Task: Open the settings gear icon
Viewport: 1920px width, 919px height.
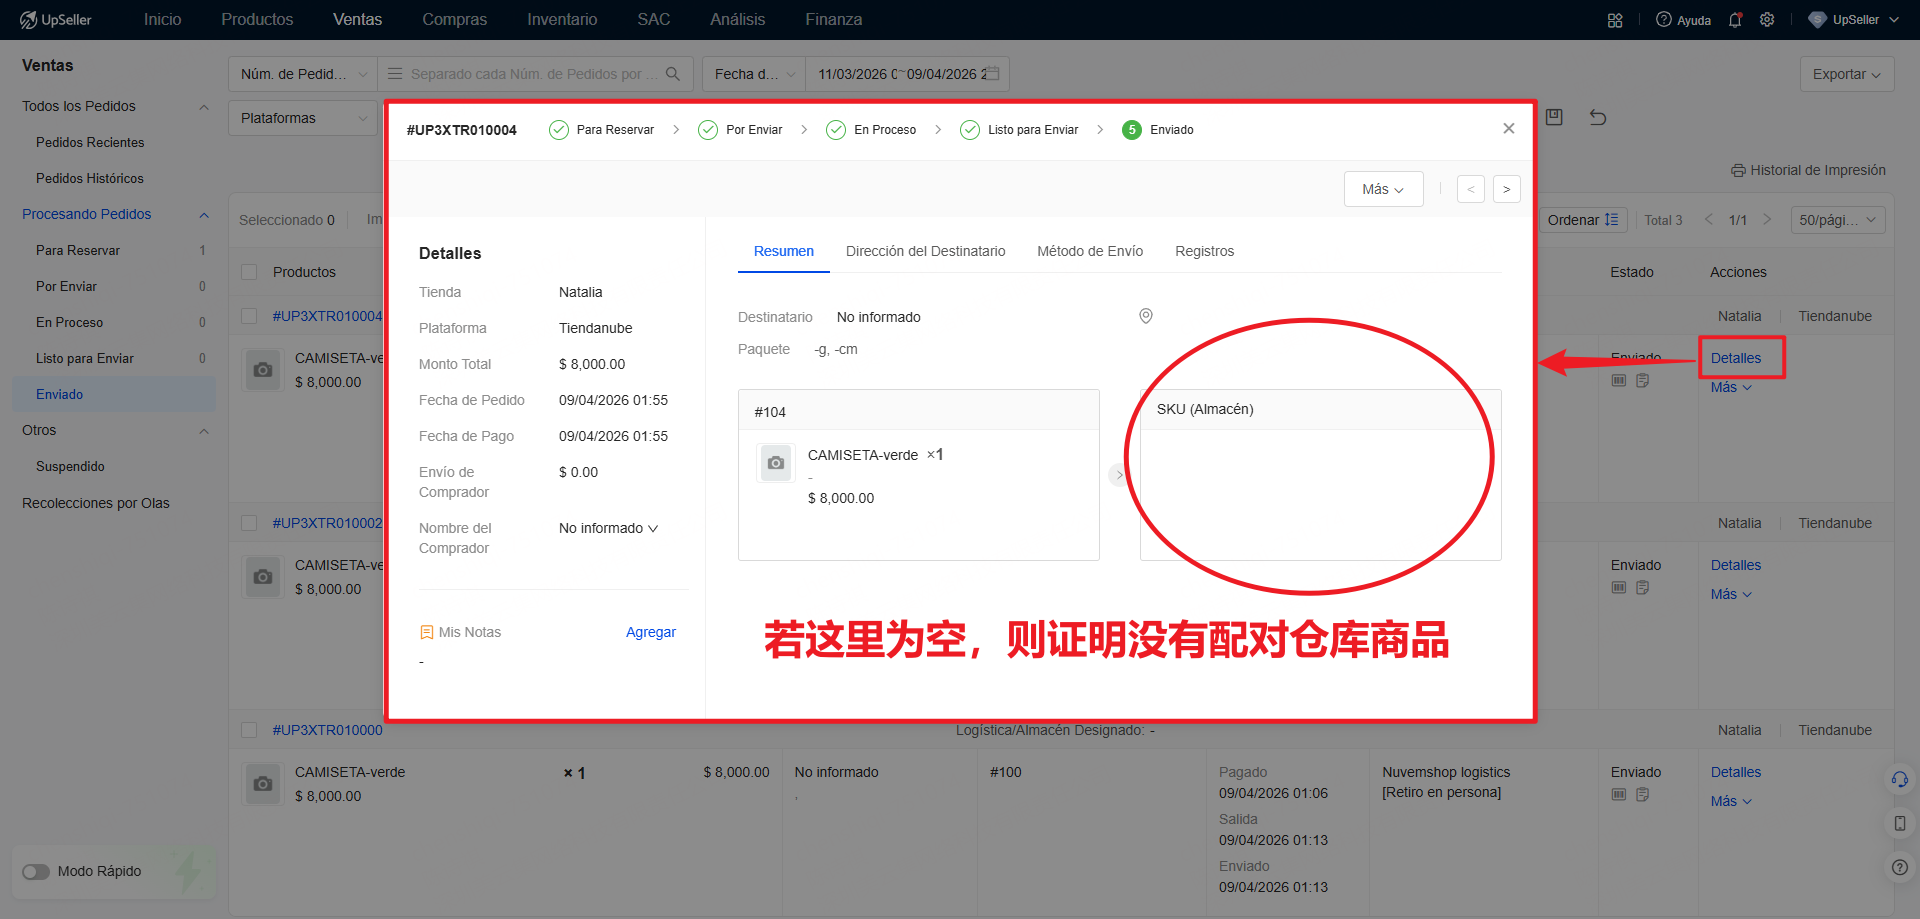Action: coord(1767,20)
